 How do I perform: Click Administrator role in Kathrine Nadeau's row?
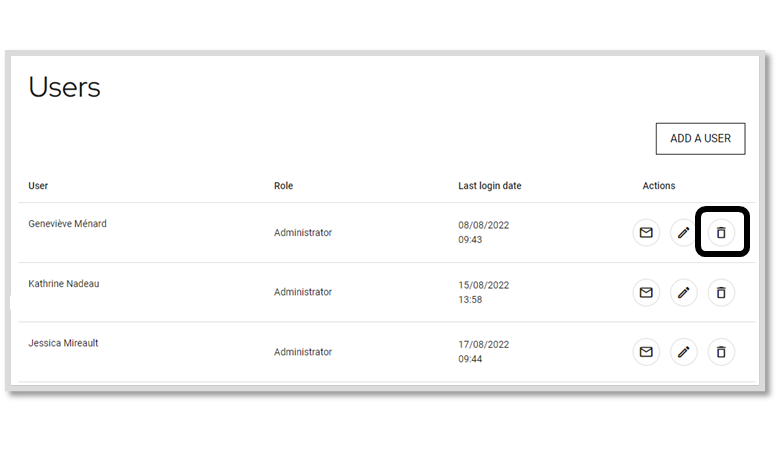(303, 292)
